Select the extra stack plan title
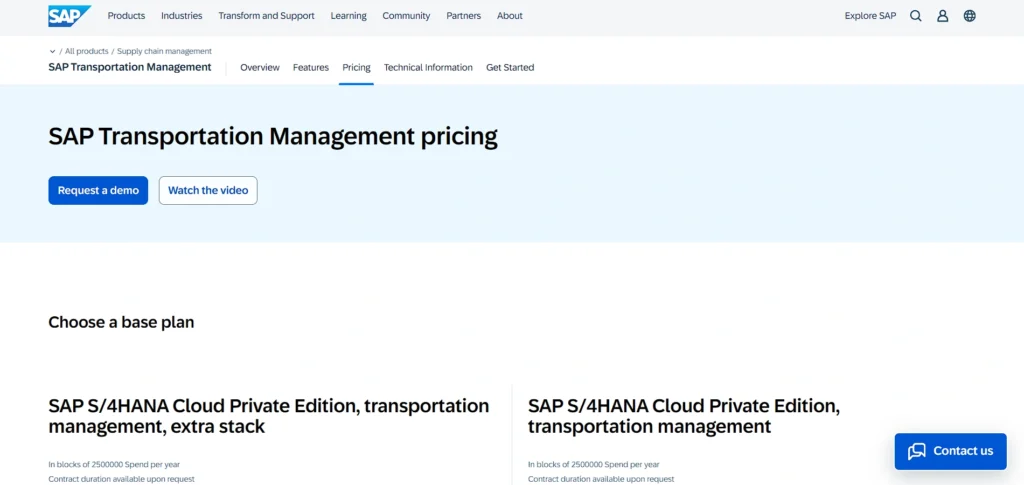This screenshot has height=485, width=1024. click(269, 416)
